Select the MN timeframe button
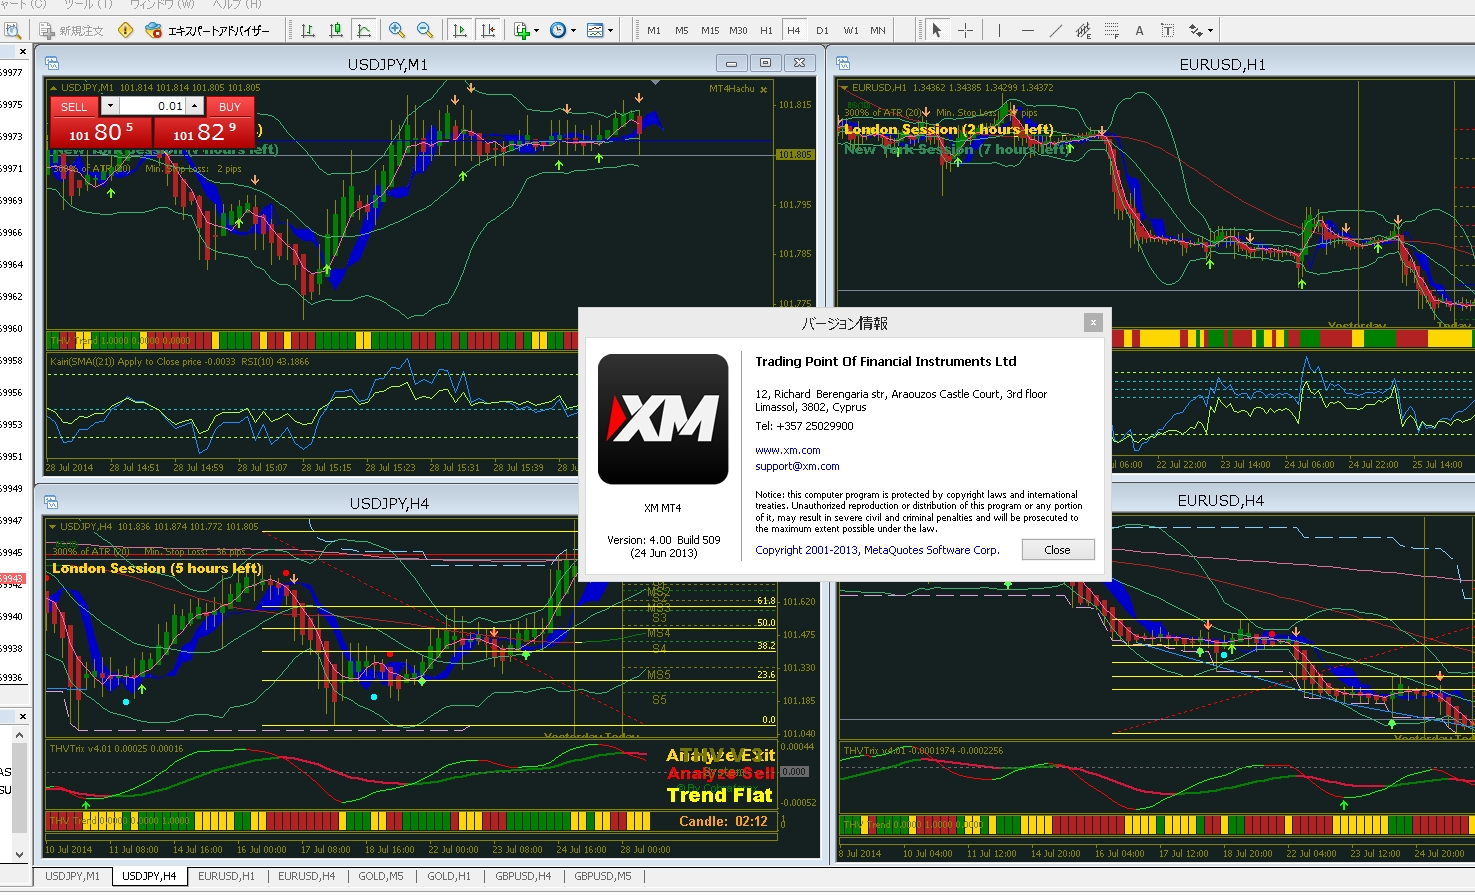This screenshot has width=1475, height=896. 878,30
